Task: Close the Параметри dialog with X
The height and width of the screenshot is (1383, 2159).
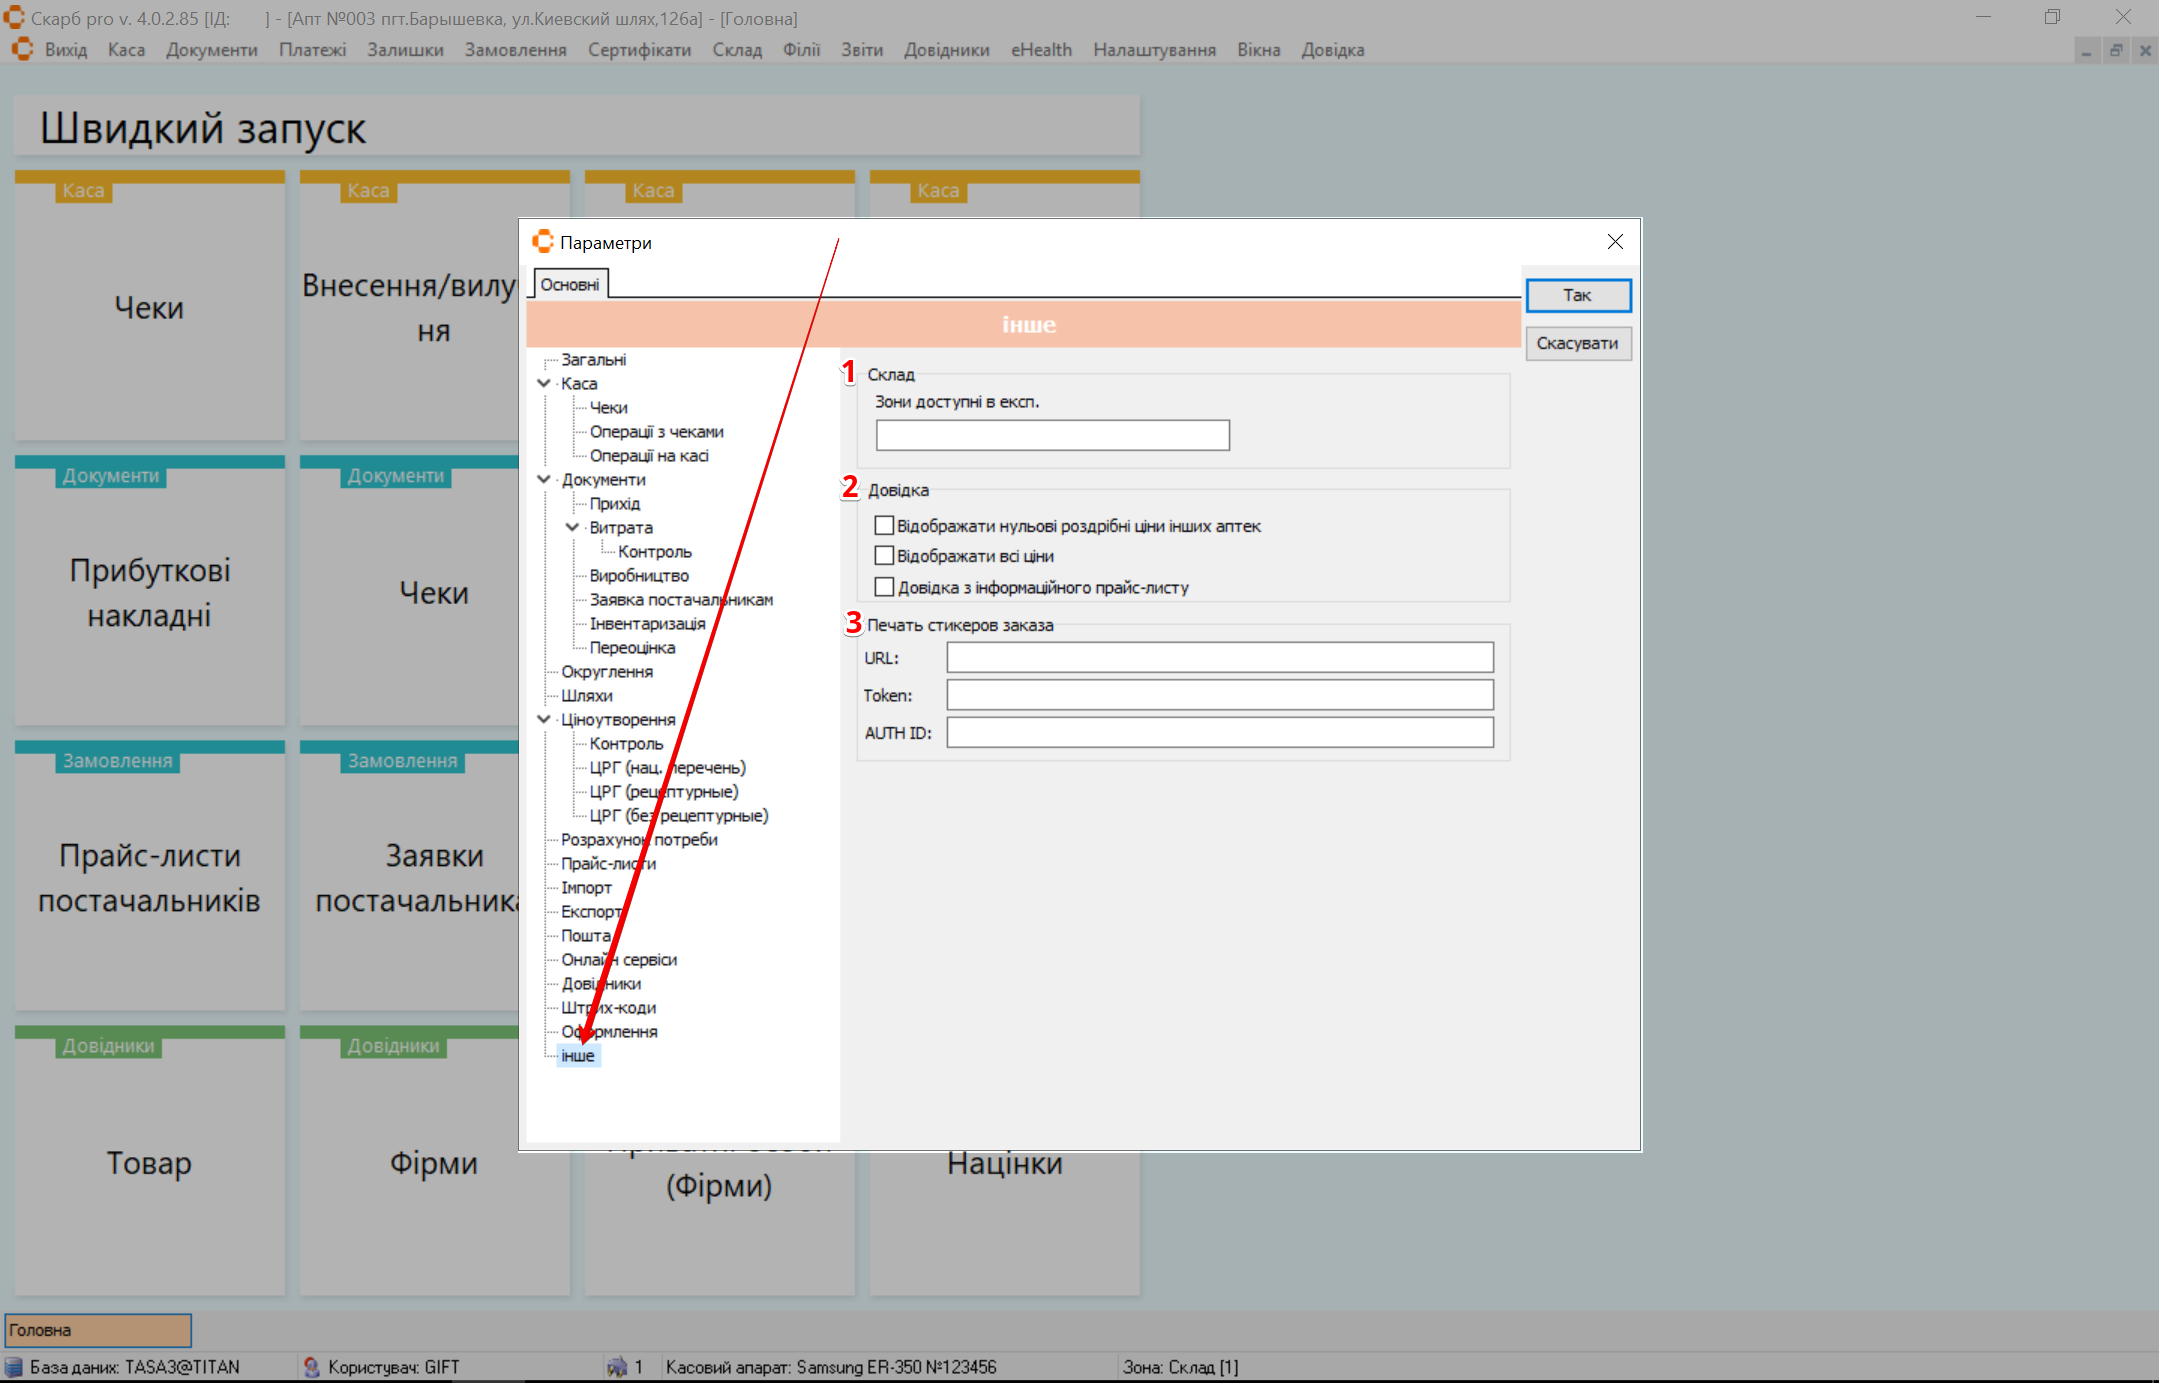Action: 1615,242
